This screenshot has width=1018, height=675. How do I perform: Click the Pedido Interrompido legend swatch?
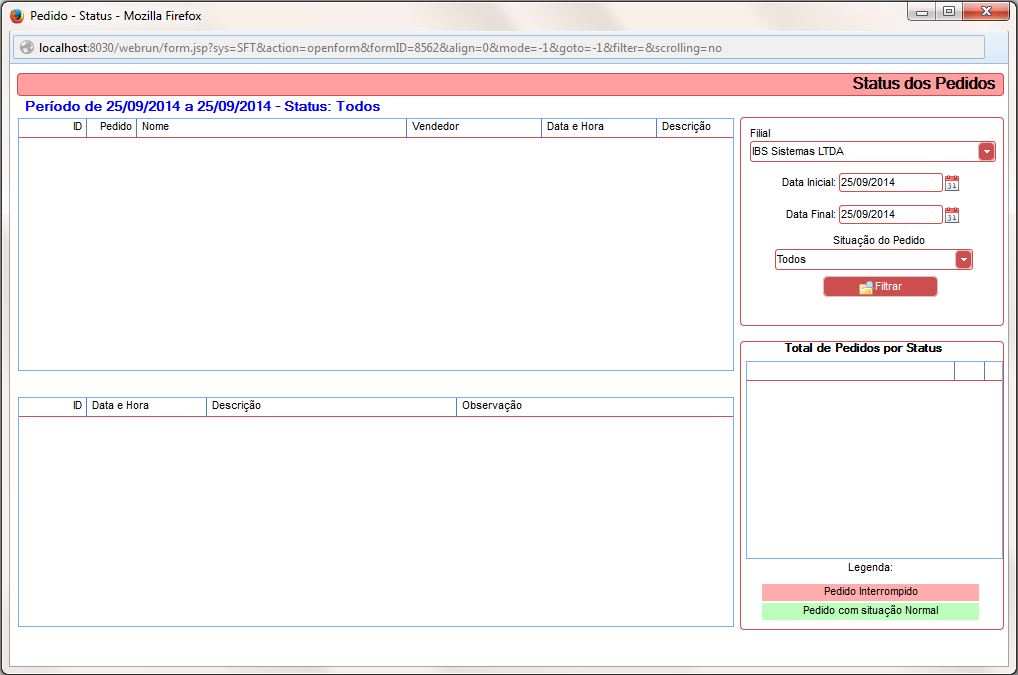(x=870, y=591)
